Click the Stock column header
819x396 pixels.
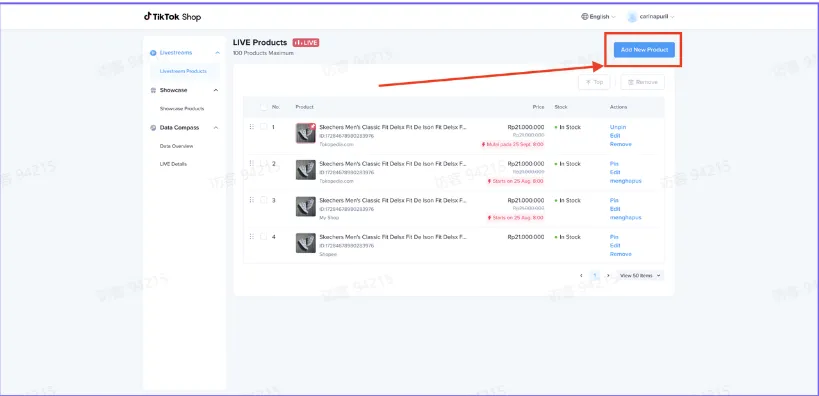[560, 107]
